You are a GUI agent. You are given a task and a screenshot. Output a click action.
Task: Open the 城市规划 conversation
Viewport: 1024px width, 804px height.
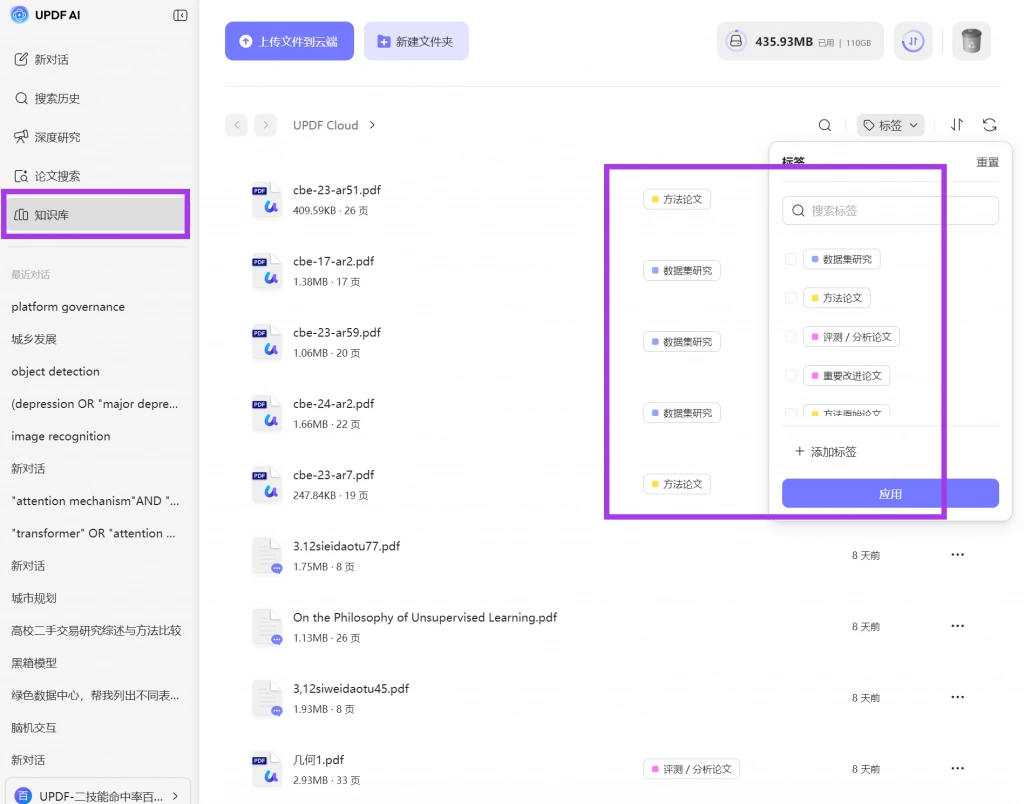pyautogui.click(x=34, y=598)
